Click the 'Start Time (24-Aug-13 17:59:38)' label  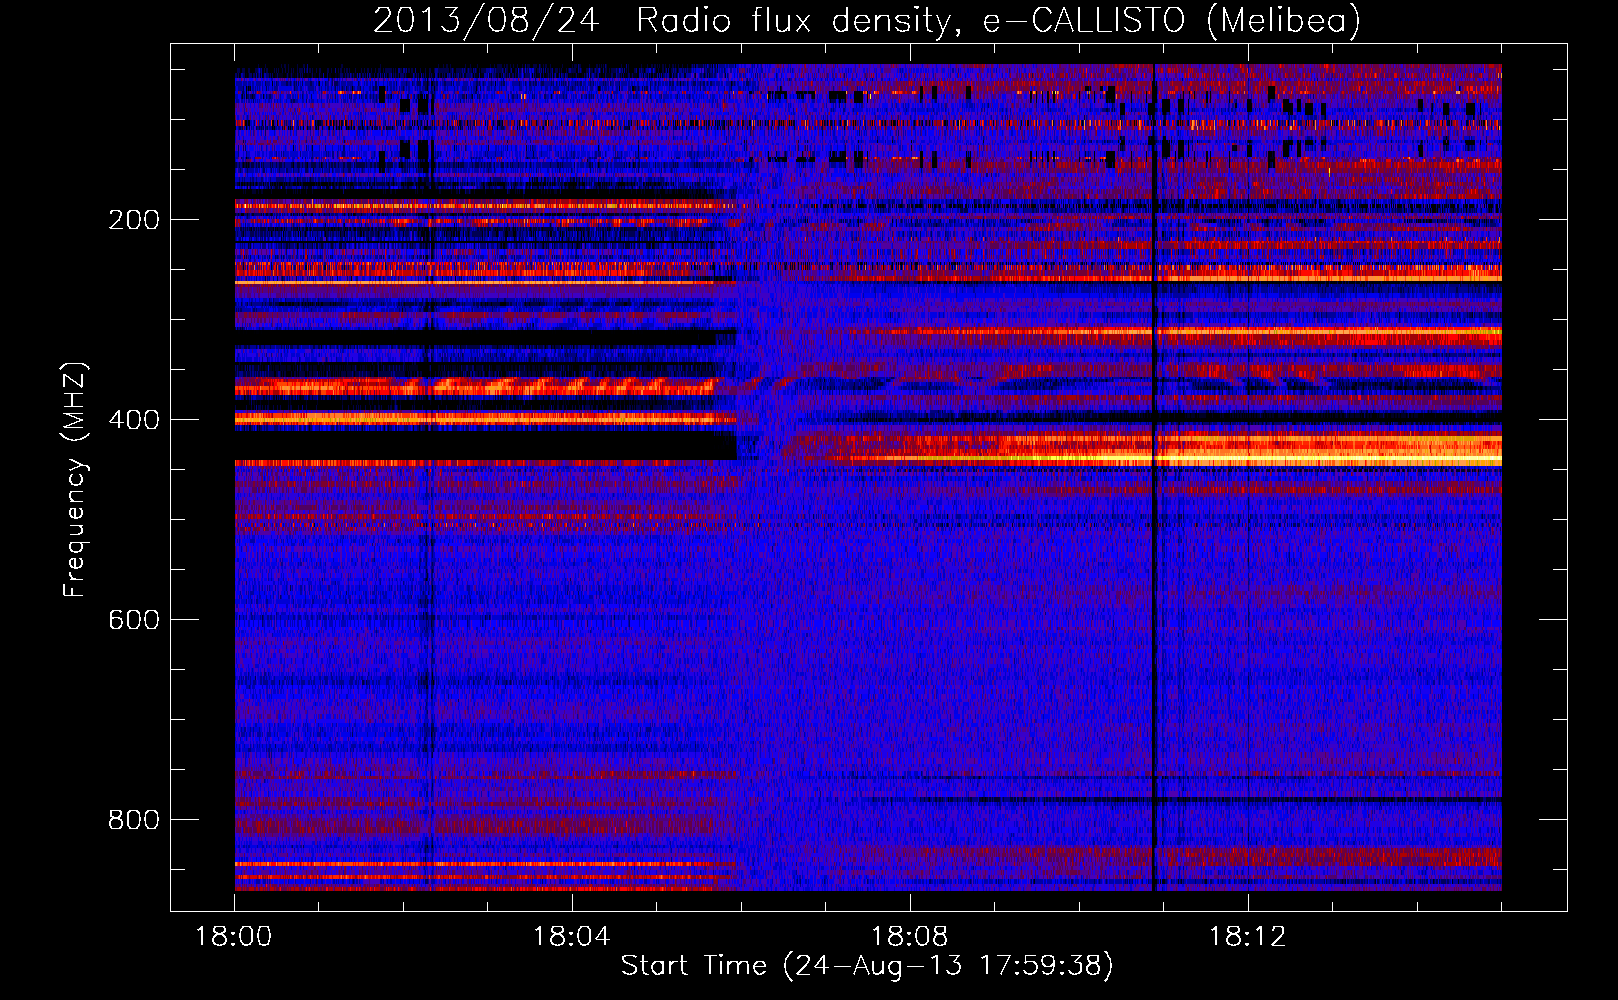click(x=867, y=966)
